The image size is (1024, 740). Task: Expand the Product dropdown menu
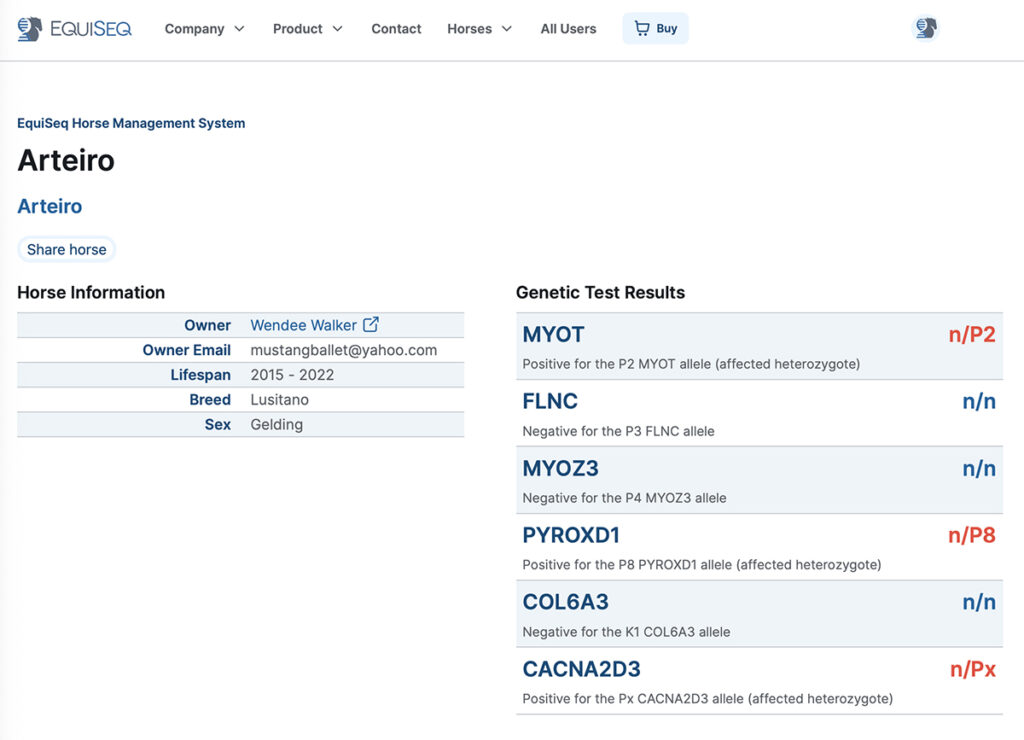[x=307, y=29]
